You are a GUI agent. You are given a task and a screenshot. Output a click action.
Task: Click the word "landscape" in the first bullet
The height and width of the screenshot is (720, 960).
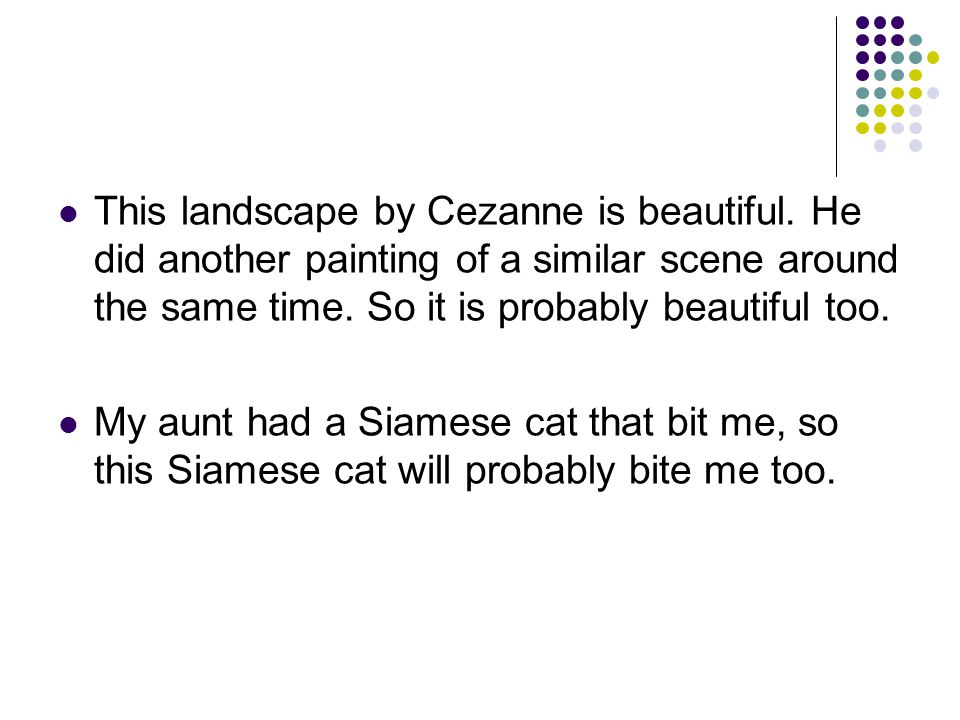tap(269, 213)
